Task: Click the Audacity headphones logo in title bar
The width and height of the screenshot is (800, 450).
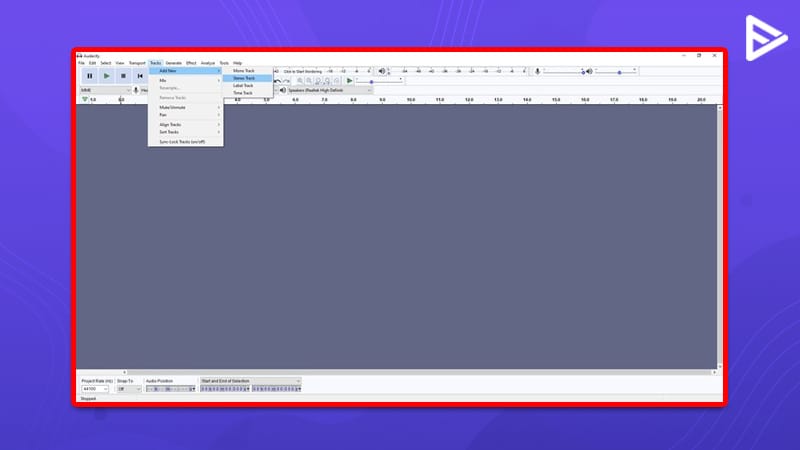Action: click(x=79, y=56)
